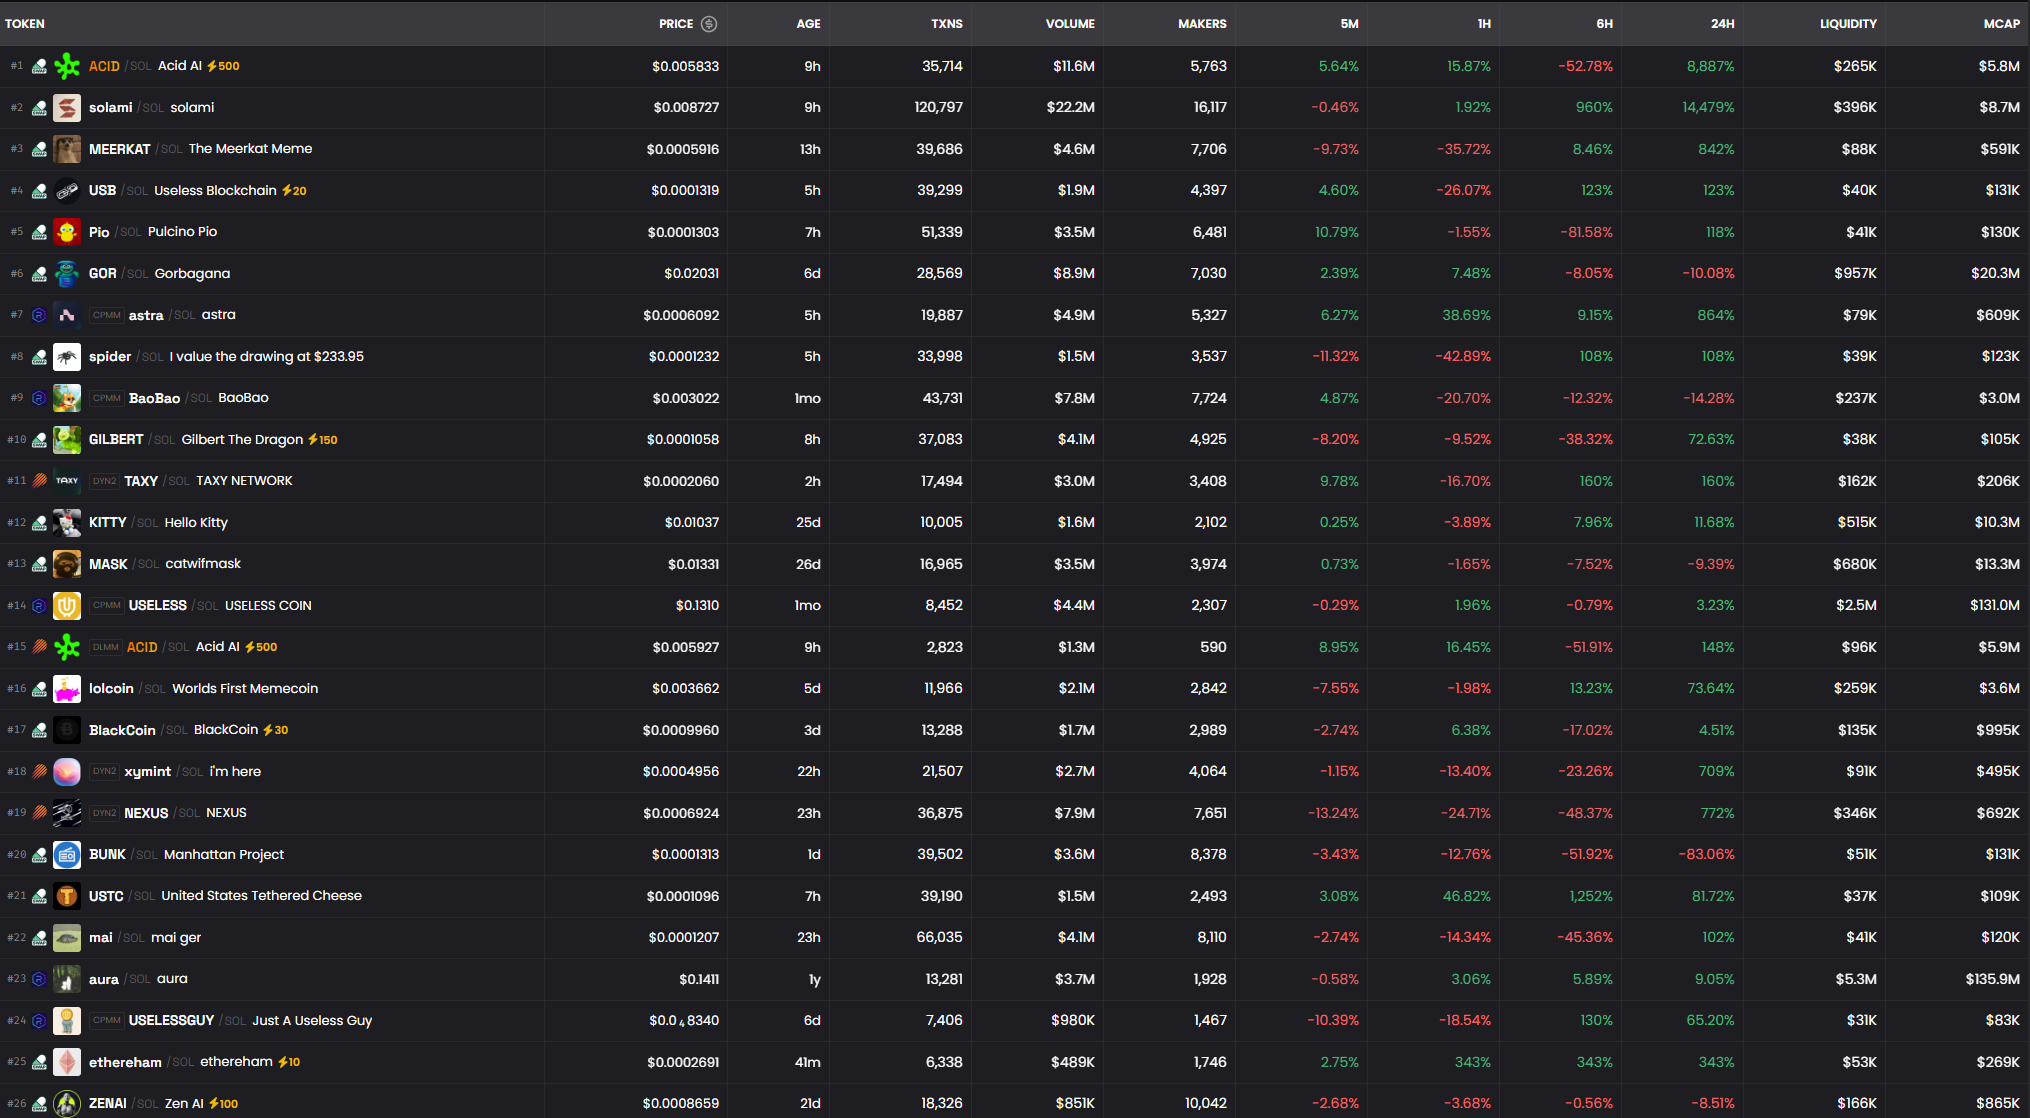Sort by the MCAP column header
Viewport: 2030px width, 1118px height.
(2001, 24)
